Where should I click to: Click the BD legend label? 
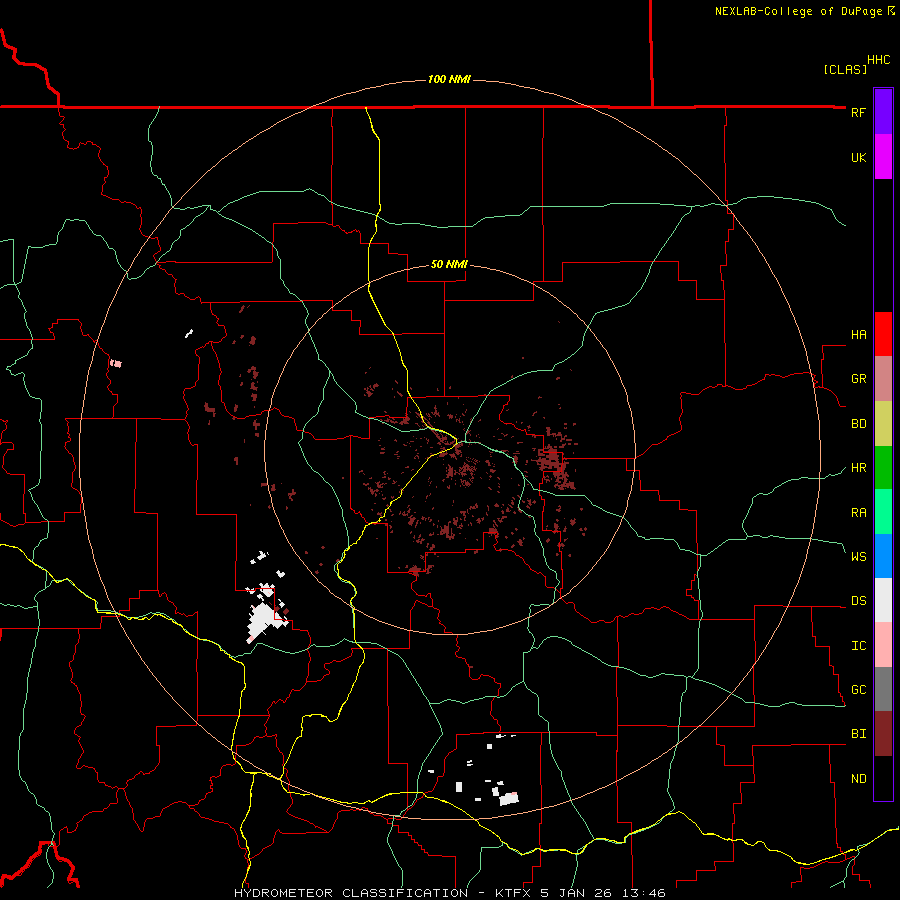(x=858, y=424)
